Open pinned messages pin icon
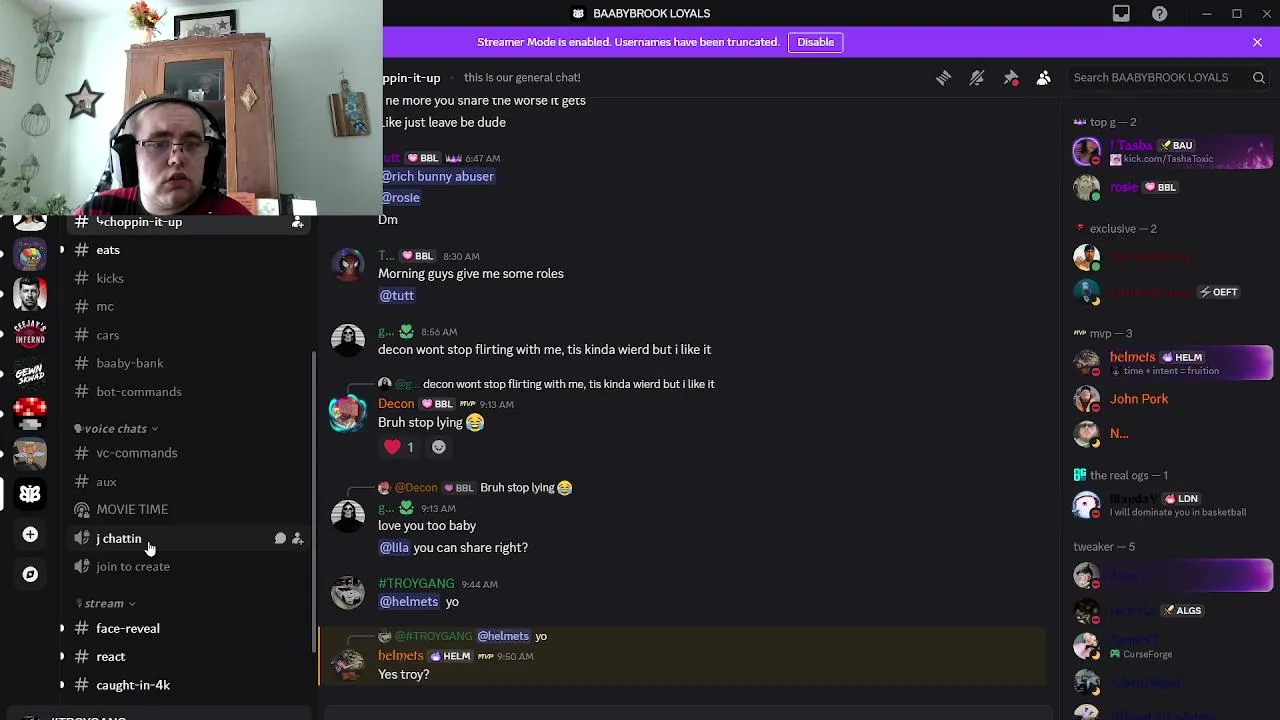1280x720 pixels. [1011, 78]
